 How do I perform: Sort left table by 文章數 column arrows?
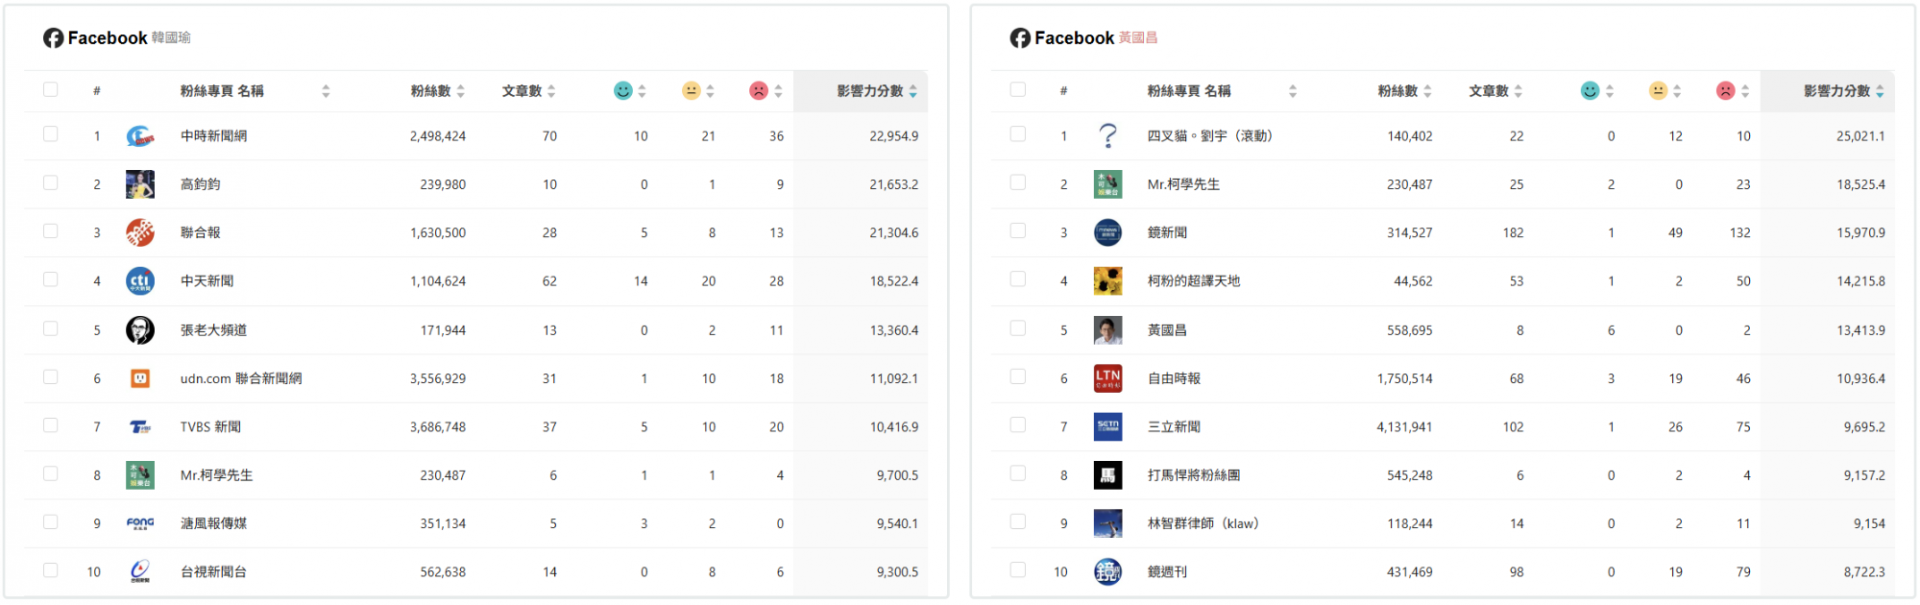tap(551, 91)
